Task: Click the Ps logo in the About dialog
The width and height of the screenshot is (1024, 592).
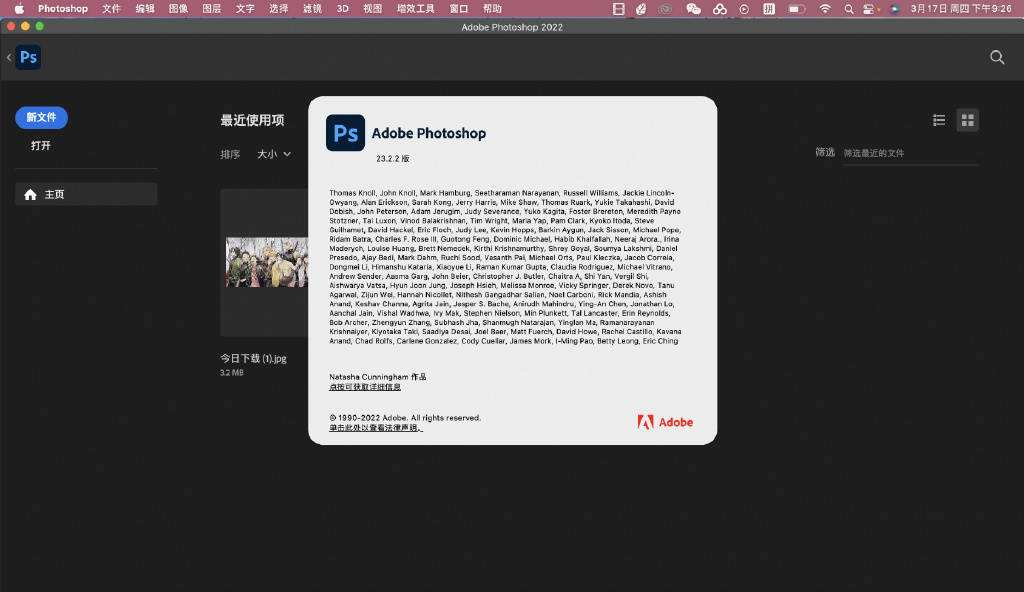Action: pos(345,133)
